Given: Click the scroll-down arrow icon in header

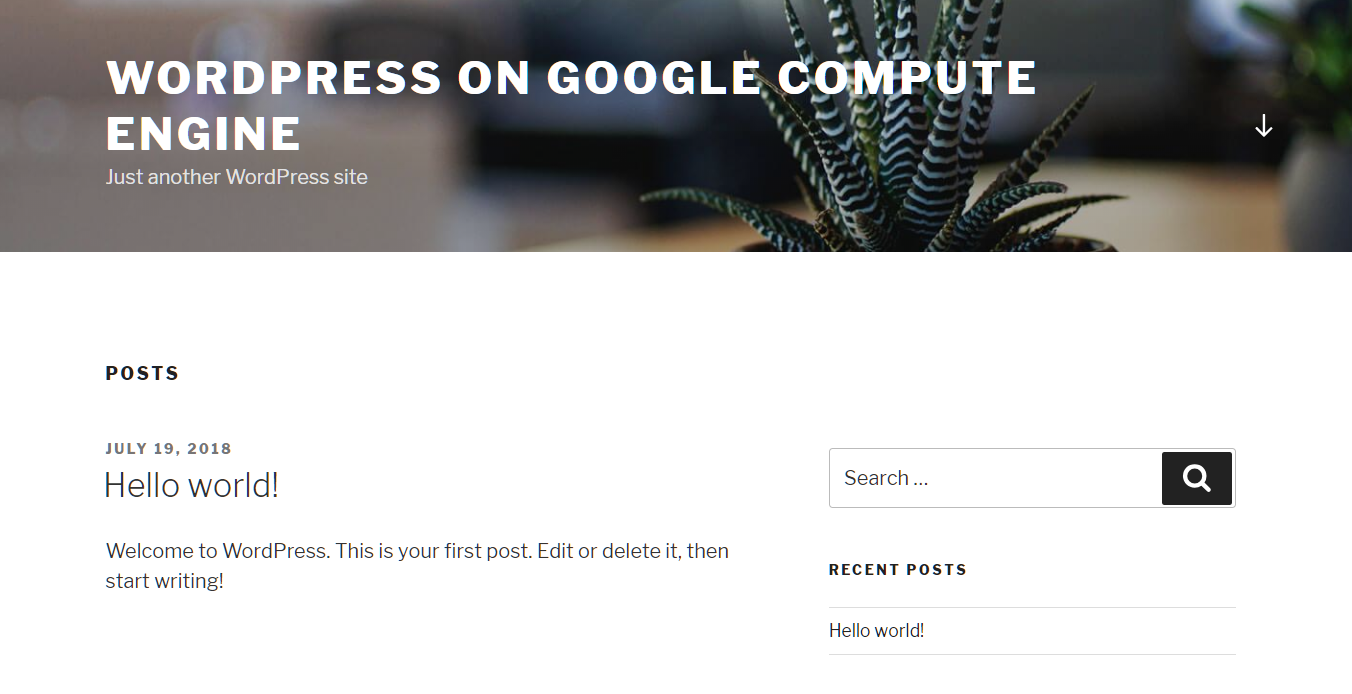Looking at the screenshot, I should coord(1264,126).
